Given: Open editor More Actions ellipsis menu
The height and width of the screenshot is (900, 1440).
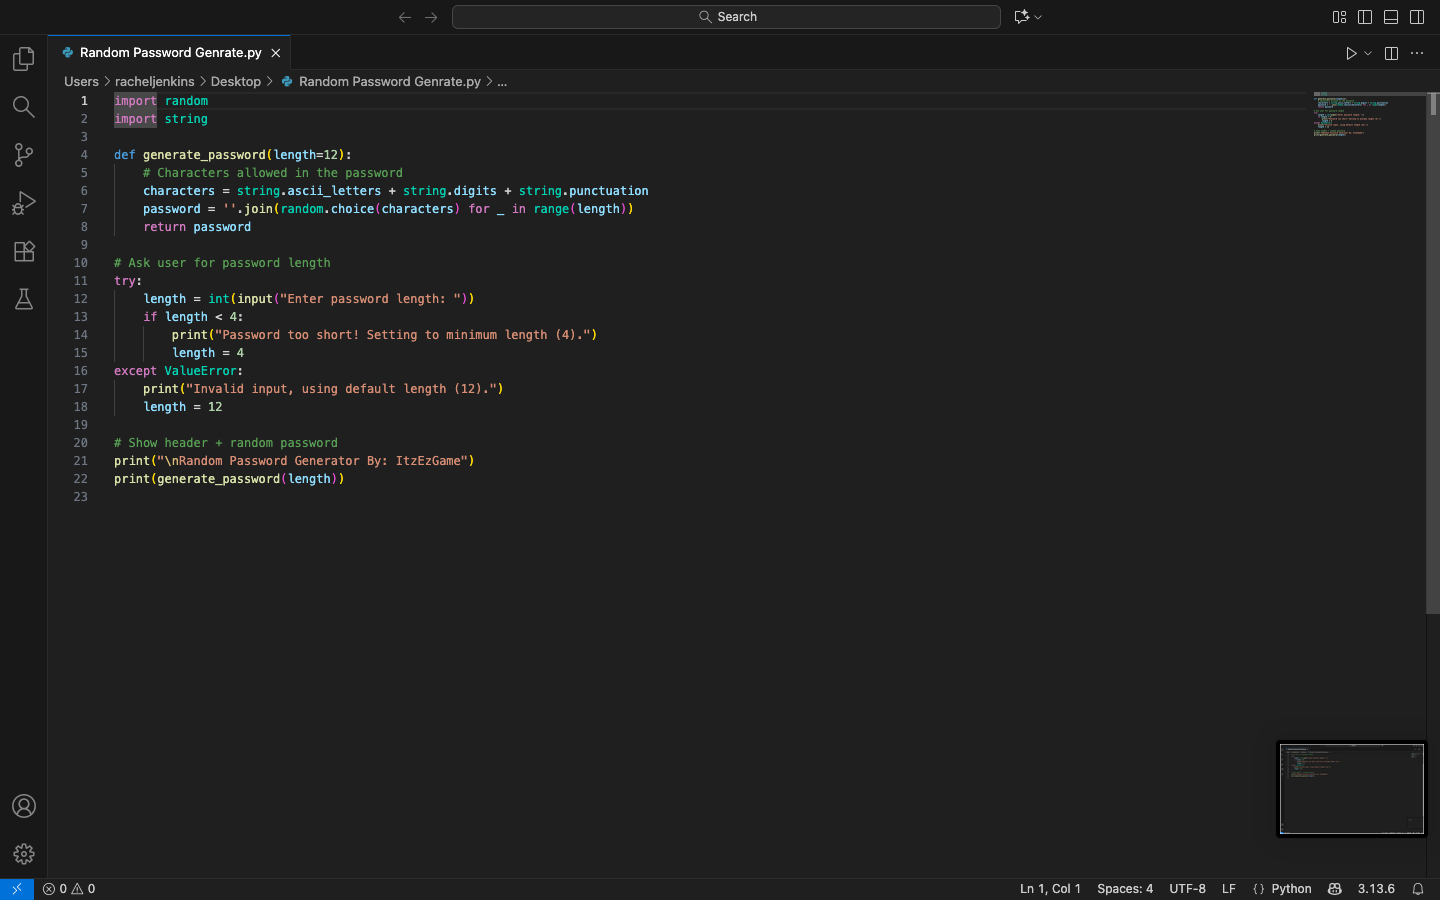Looking at the screenshot, I should [1417, 53].
